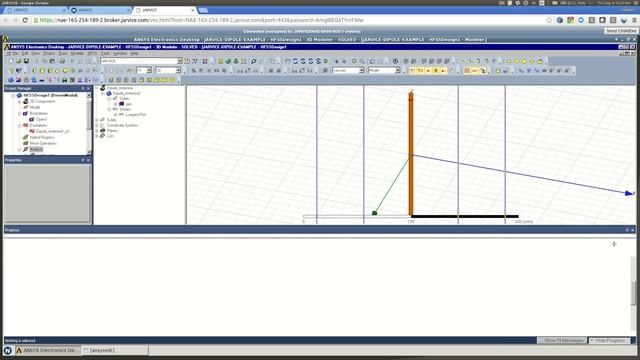640x360 pixels.
Task: Open the Draw menu
Action: pos(63,53)
